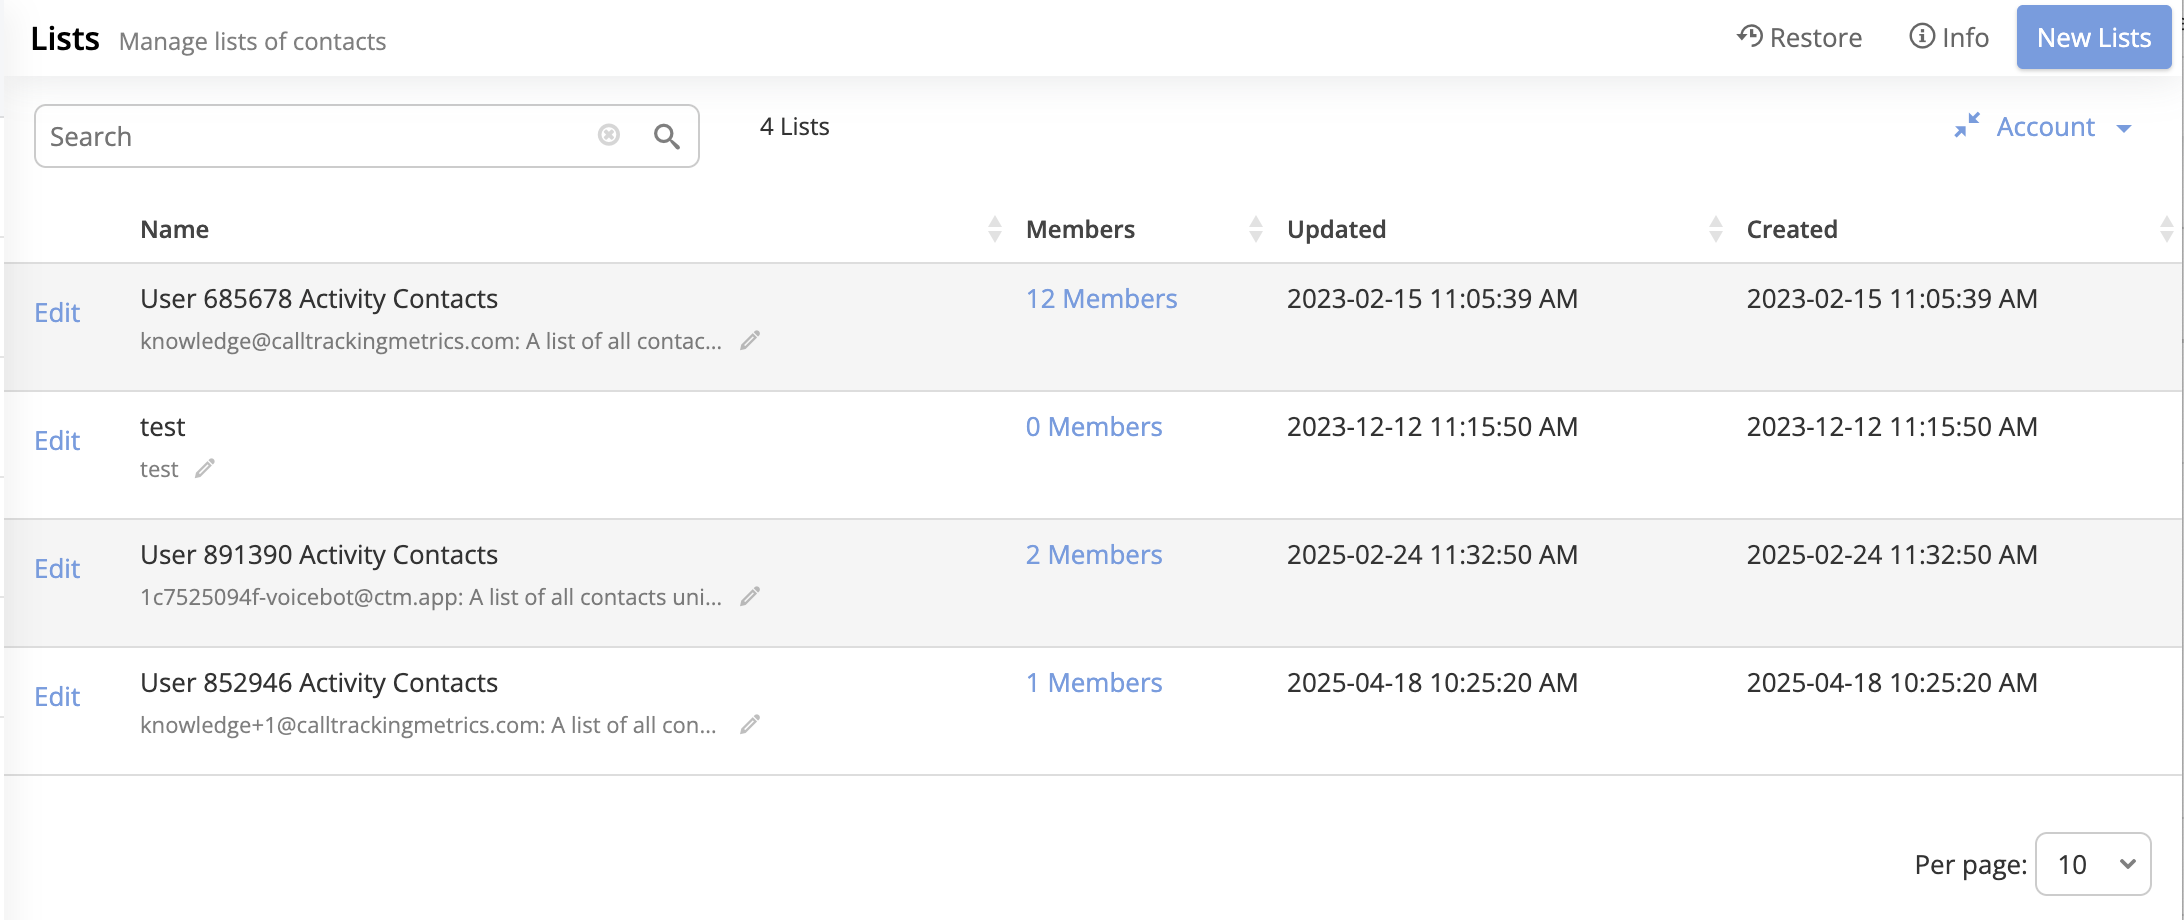Click the knowledge+1@calltrackingmetrics.com description text
The width and height of the screenshot is (2184, 920).
428,725
